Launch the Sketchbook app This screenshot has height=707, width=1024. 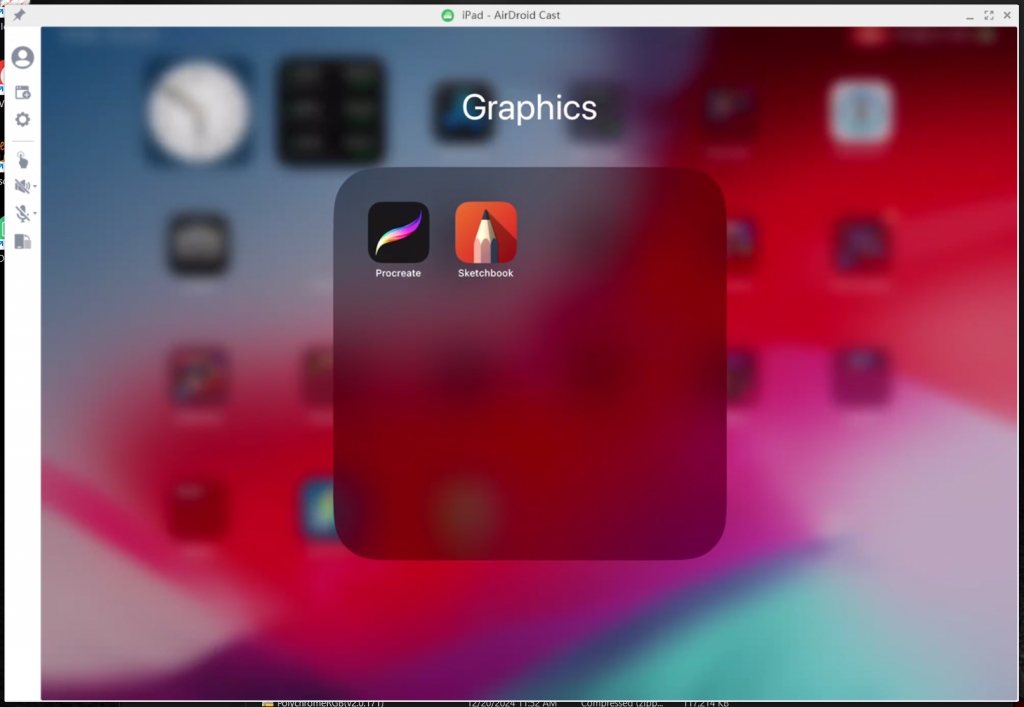[x=485, y=232]
